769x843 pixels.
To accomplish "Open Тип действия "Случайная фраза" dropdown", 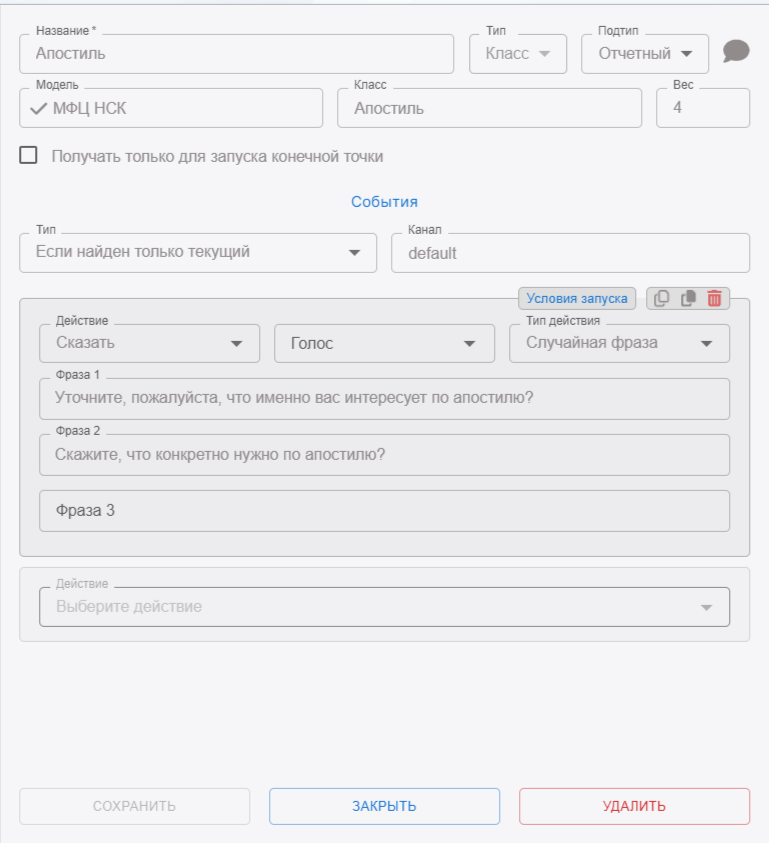I will tap(619, 343).
